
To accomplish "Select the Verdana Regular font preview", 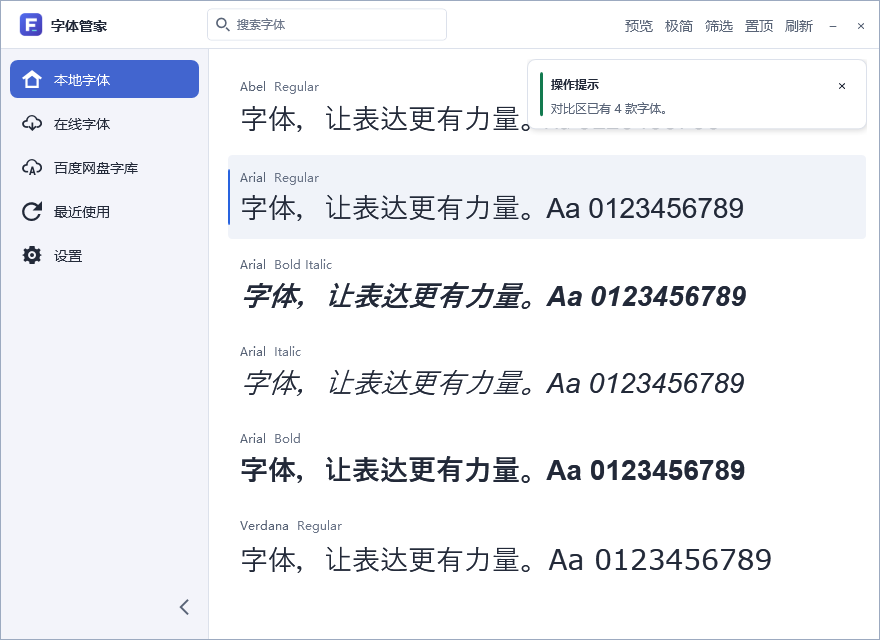I will [x=547, y=547].
